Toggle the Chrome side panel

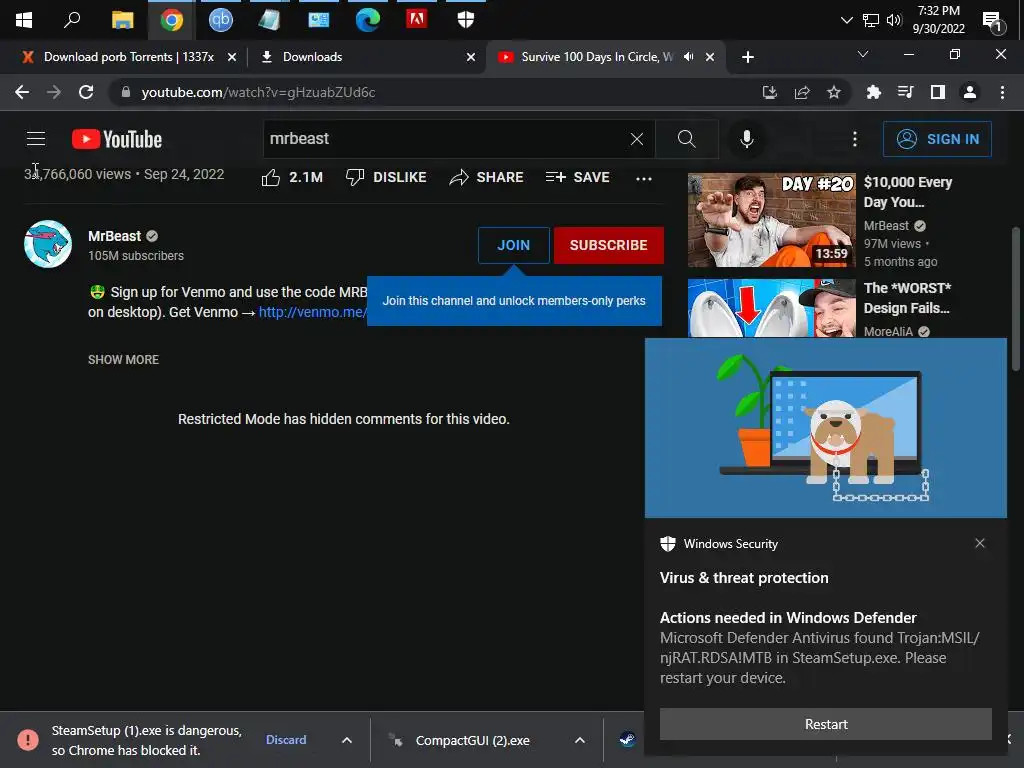(938, 92)
